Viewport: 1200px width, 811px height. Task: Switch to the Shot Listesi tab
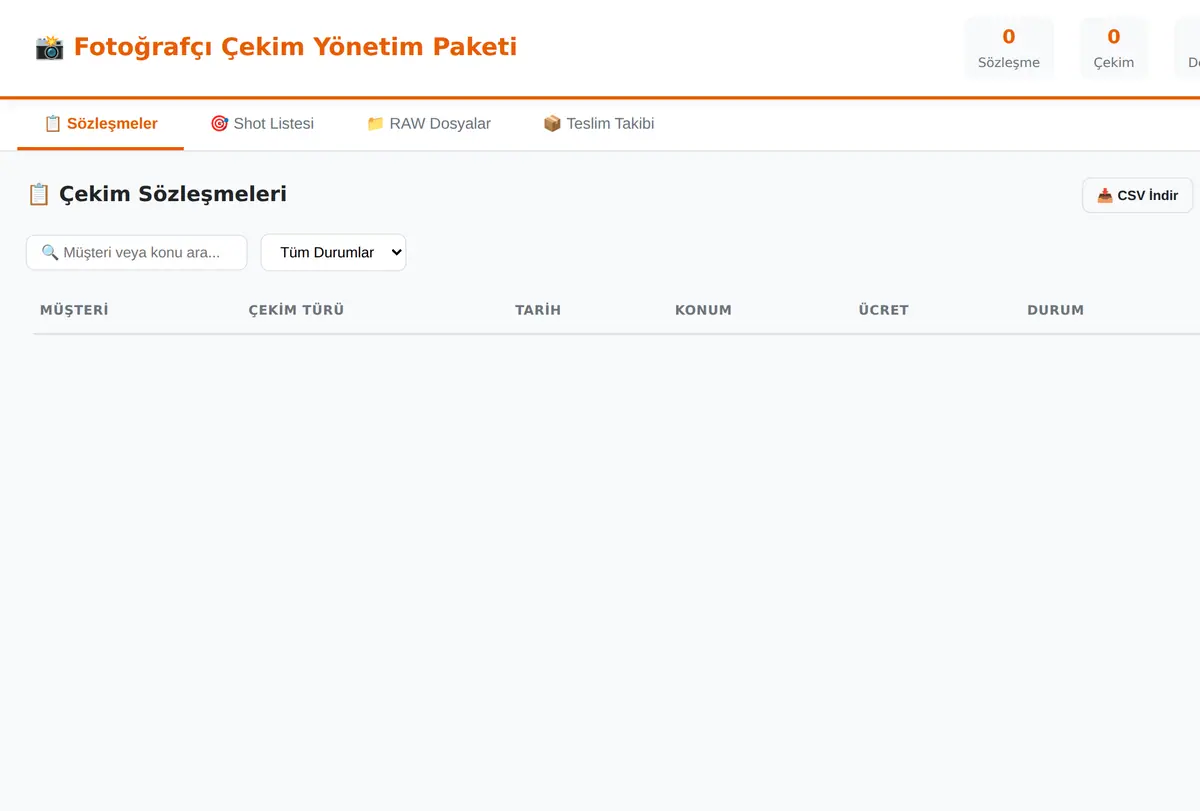pos(262,124)
